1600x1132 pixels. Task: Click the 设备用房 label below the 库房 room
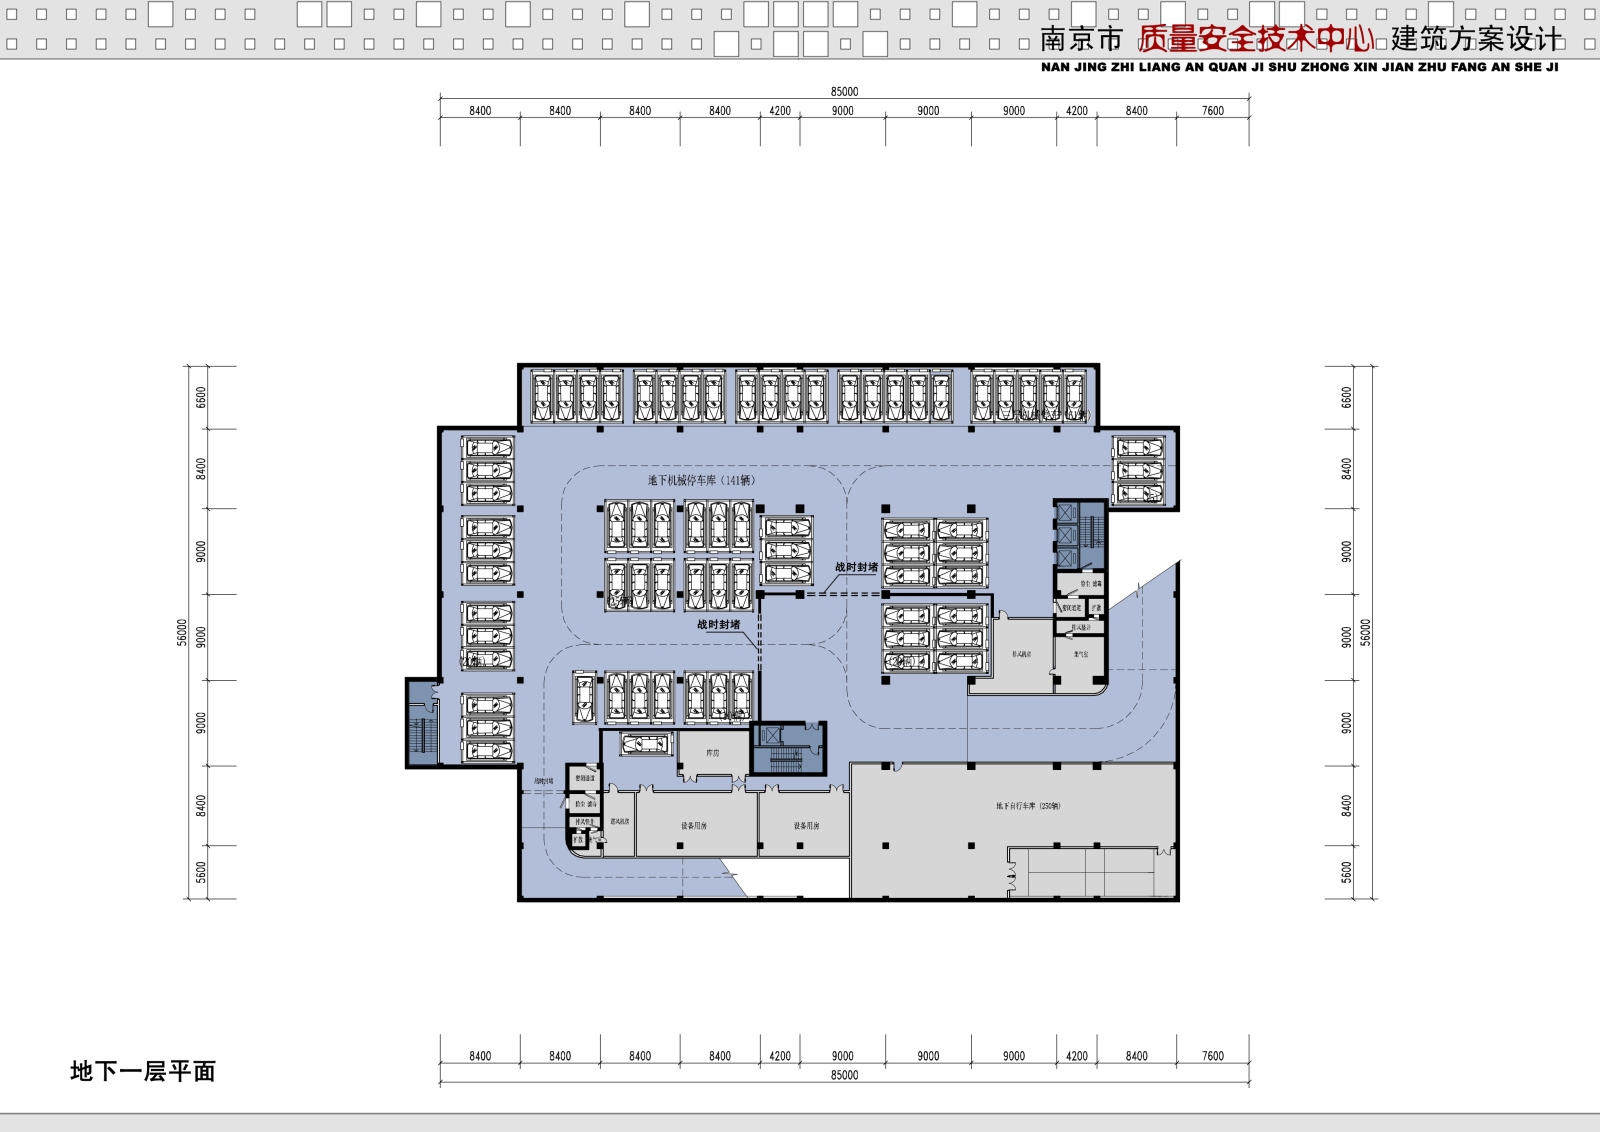(x=694, y=825)
